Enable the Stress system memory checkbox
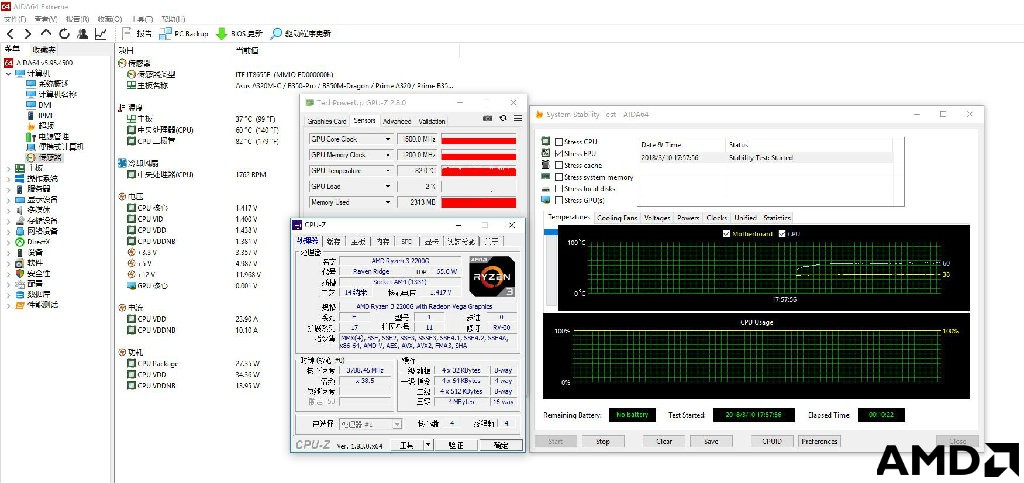Screen dimensions: 1024x483 (559, 177)
